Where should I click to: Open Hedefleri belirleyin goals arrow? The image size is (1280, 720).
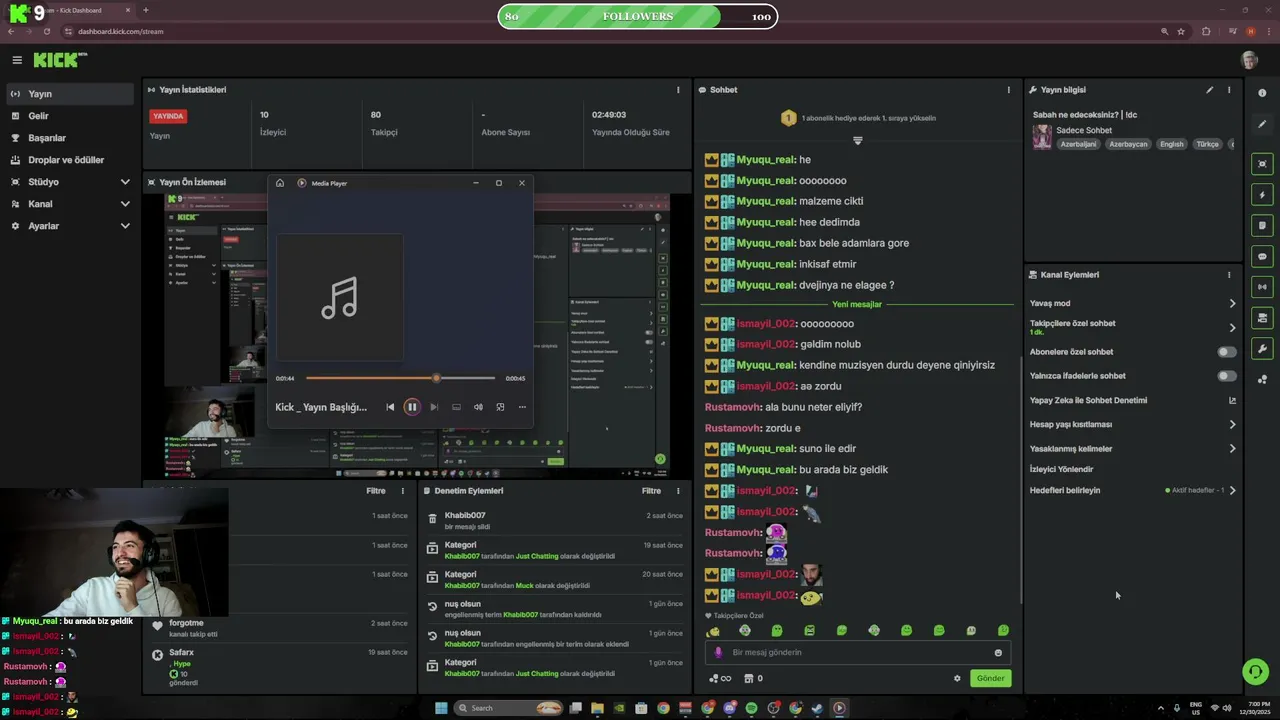(1232, 491)
